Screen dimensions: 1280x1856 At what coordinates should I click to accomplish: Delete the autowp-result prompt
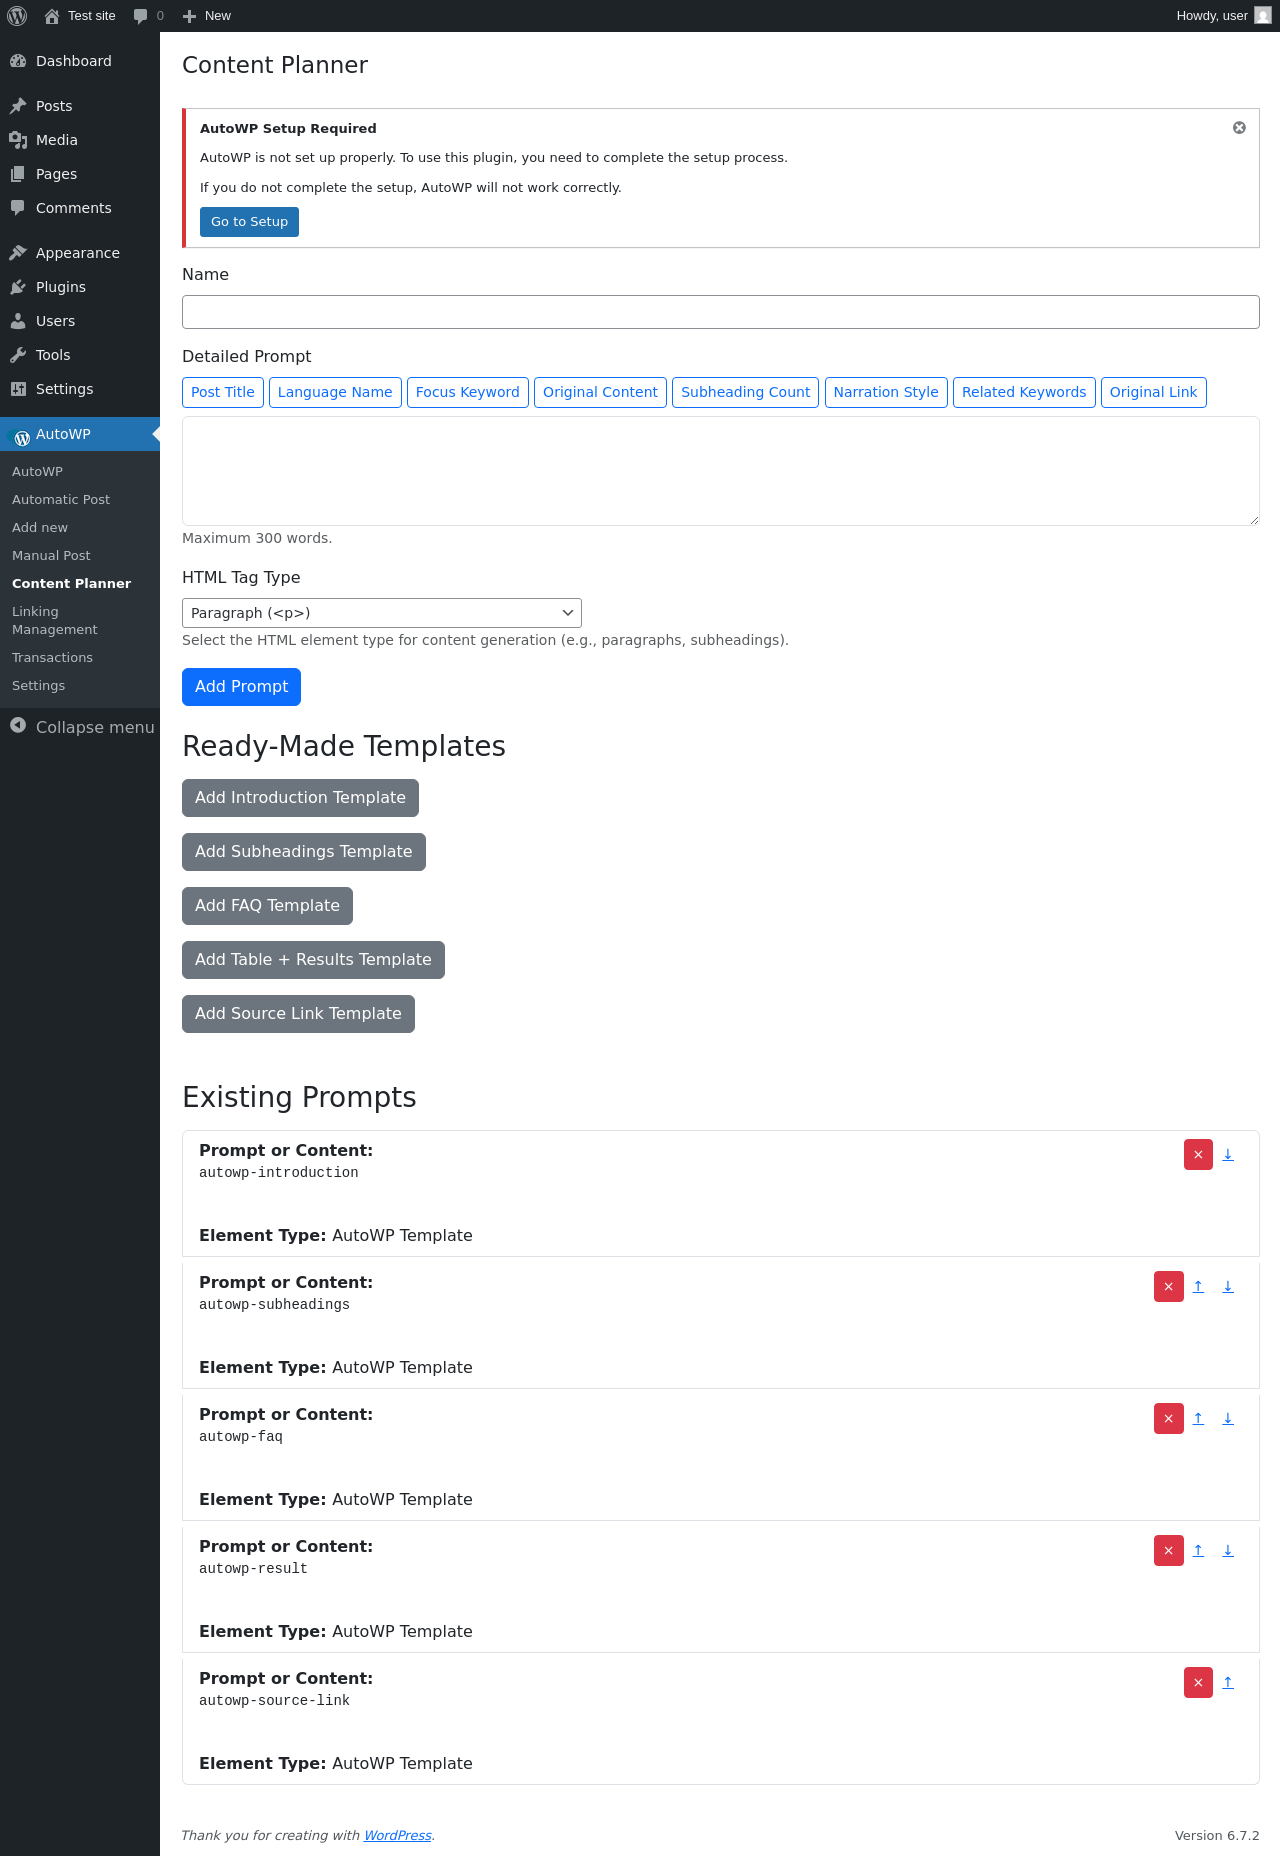click(1168, 1551)
